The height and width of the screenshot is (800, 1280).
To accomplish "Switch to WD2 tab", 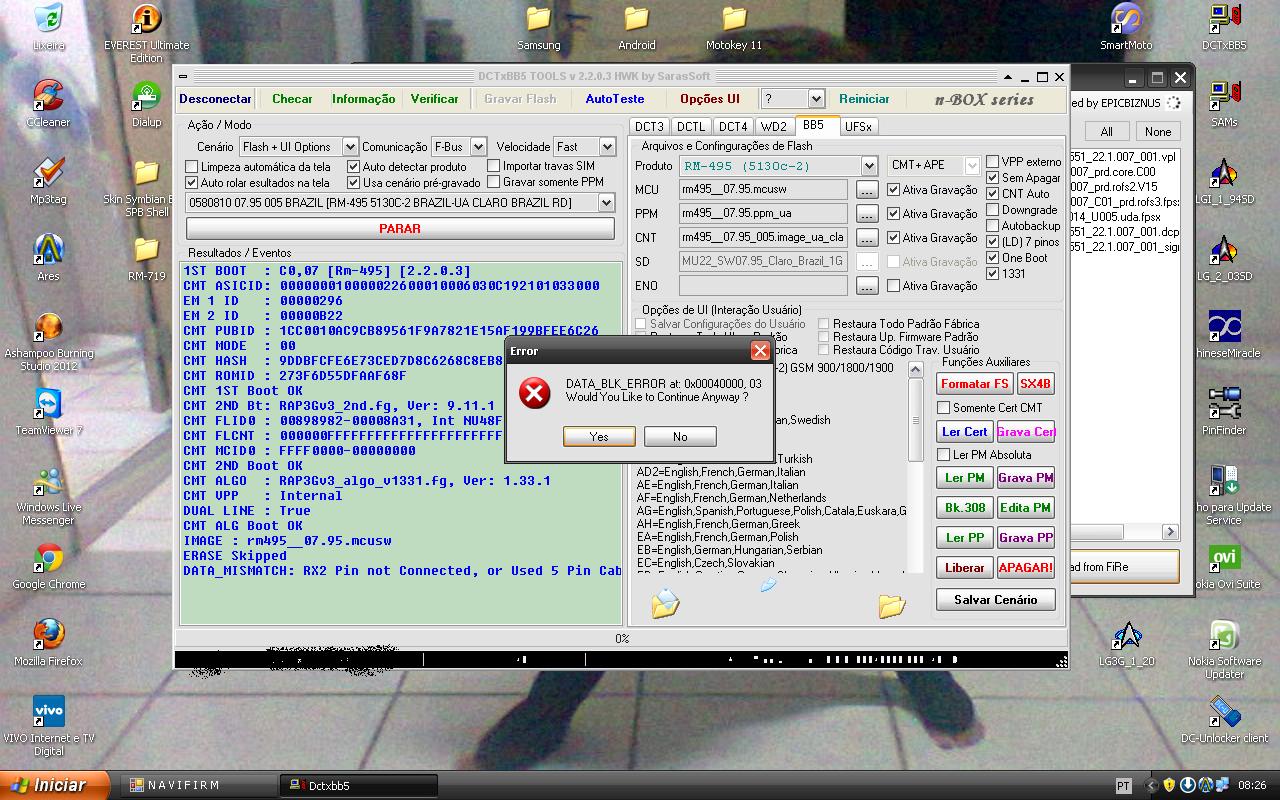I will (774, 126).
